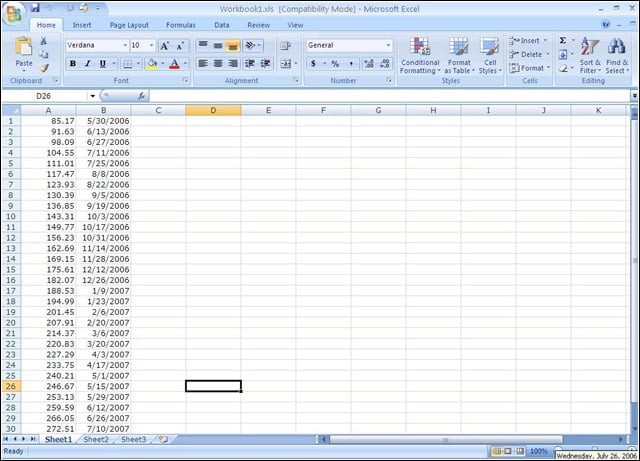Viewport: 640px width, 461px height.
Task: Toggle Wrap Text button
Action: [x=285, y=45]
